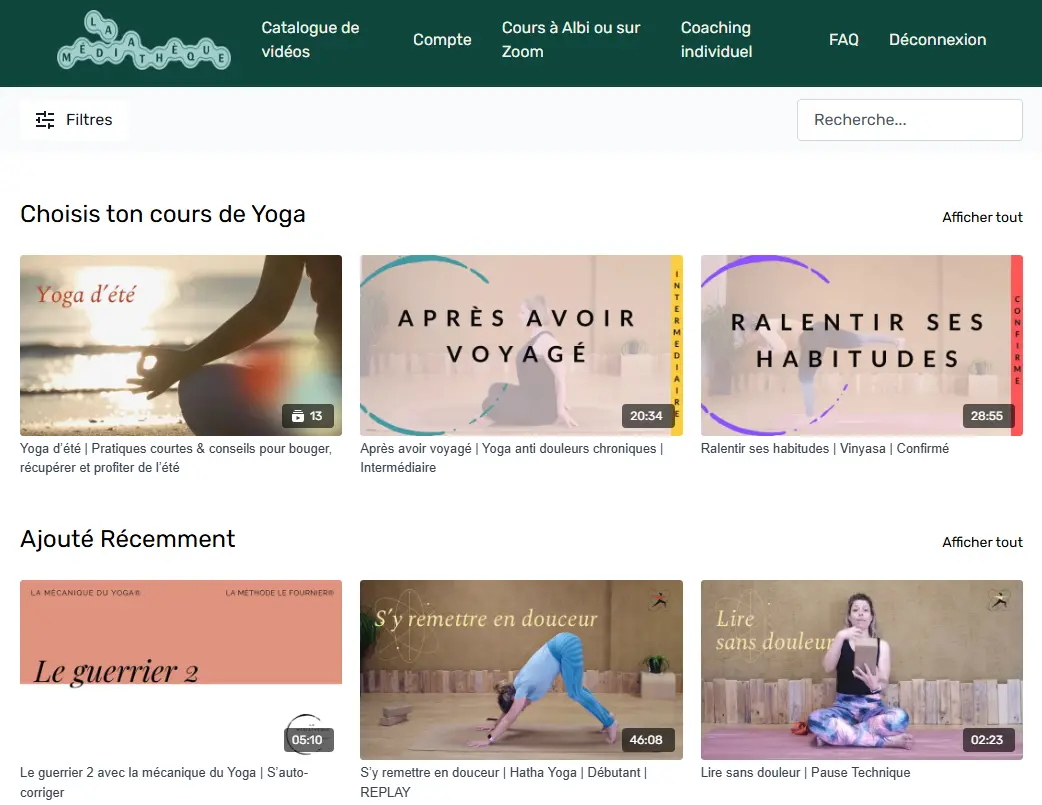Image resolution: width=1042 pixels, height=805 pixels.
Task: Click the 02:23 duration badge
Action: [x=987, y=740]
